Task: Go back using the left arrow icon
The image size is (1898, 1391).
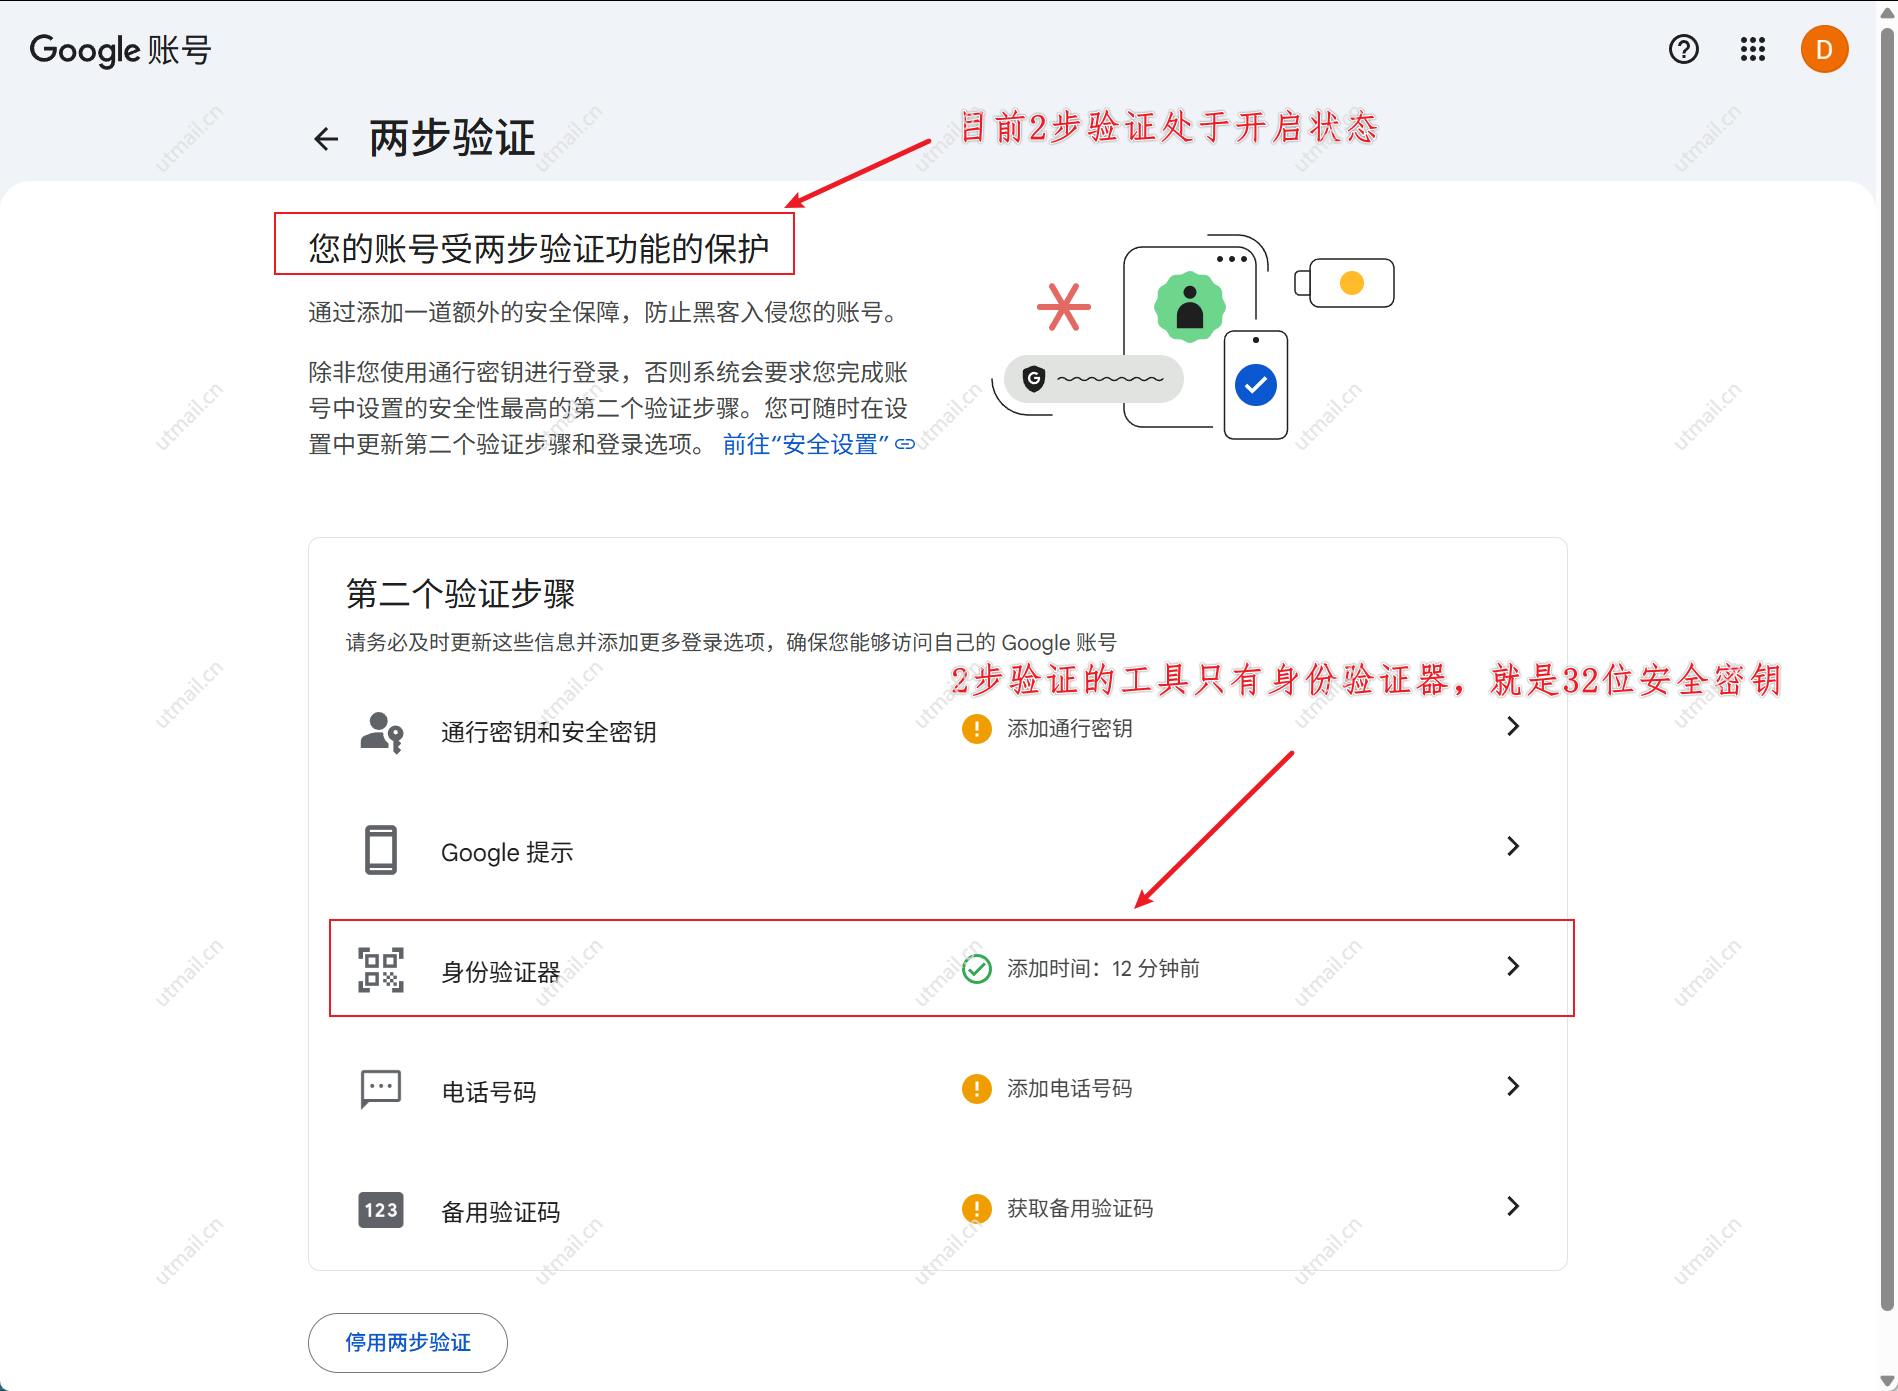Action: click(326, 139)
